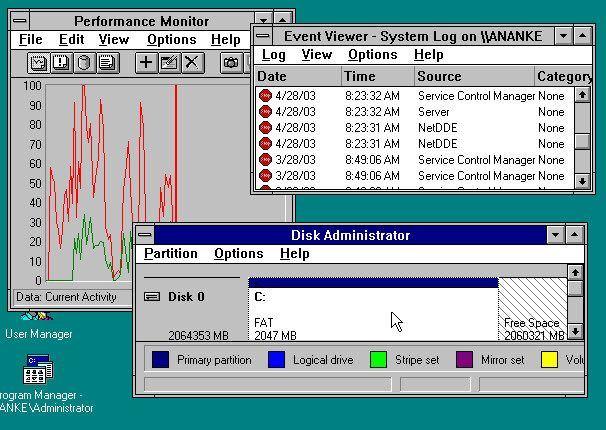
Task: Open the Program Manager desktop icon
Action: [38, 370]
